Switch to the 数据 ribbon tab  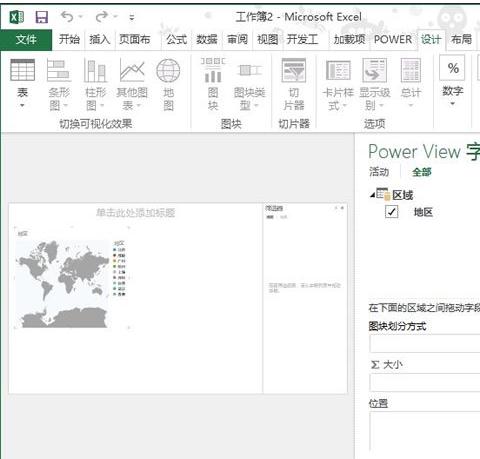tap(207, 40)
